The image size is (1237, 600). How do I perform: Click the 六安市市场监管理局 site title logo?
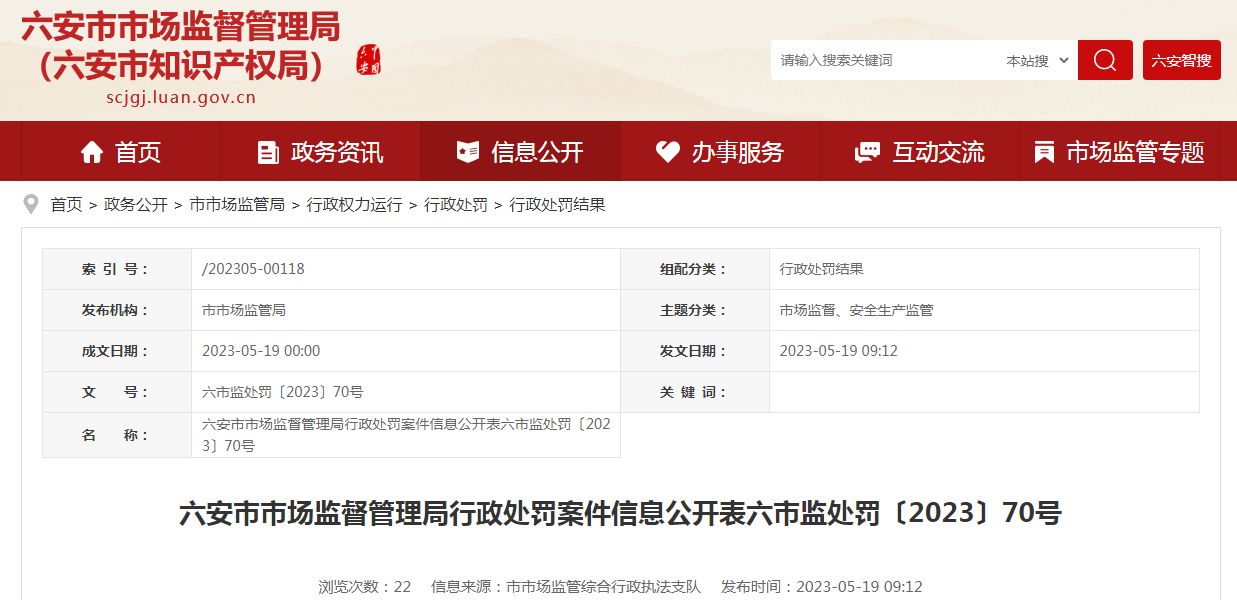pyautogui.click(x=181, y=45)
